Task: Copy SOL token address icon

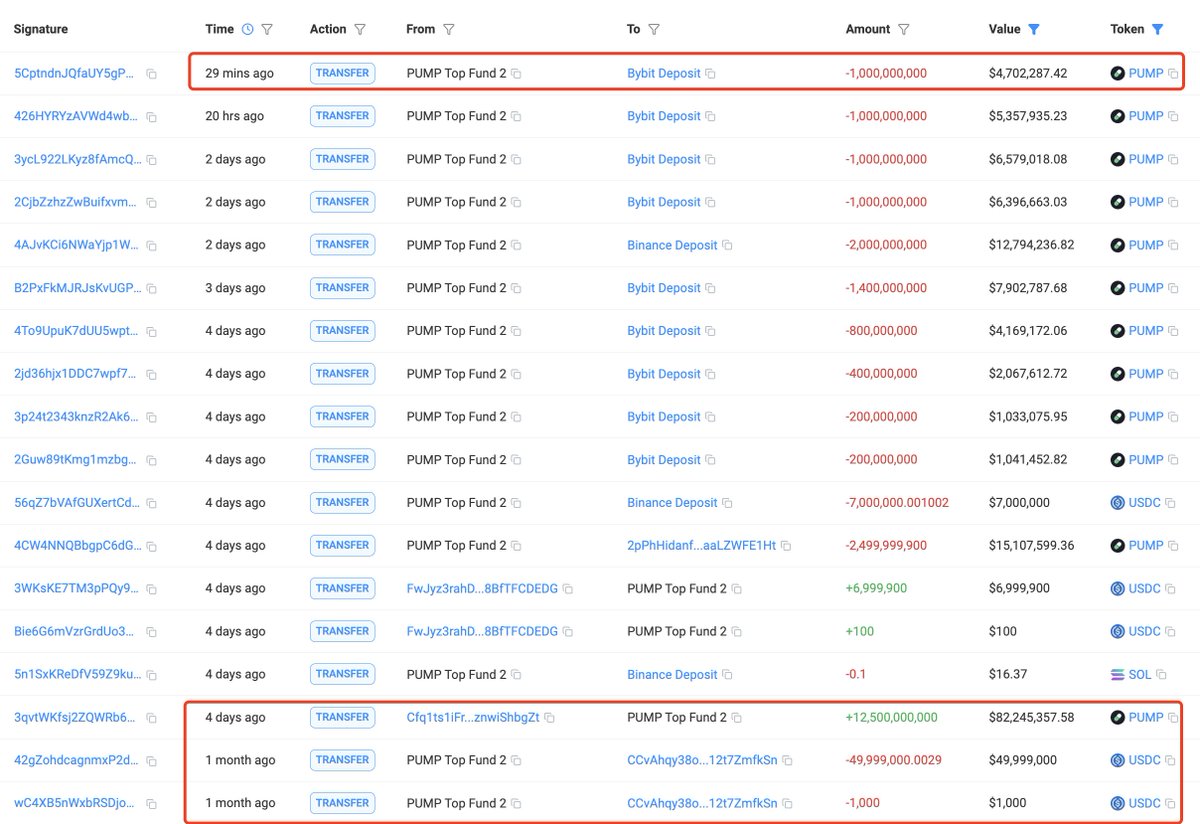Action: tap(1161, 675)
